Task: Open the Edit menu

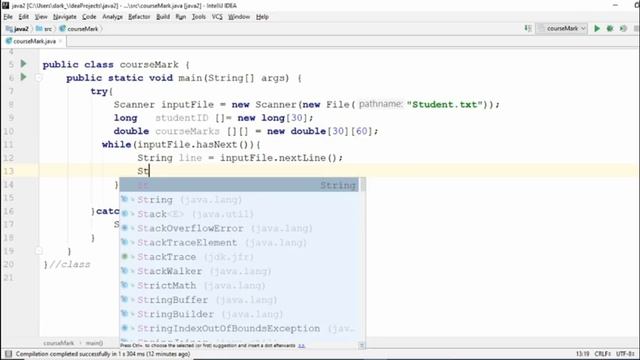Action: pyautogui.click(x=24, y=17)
